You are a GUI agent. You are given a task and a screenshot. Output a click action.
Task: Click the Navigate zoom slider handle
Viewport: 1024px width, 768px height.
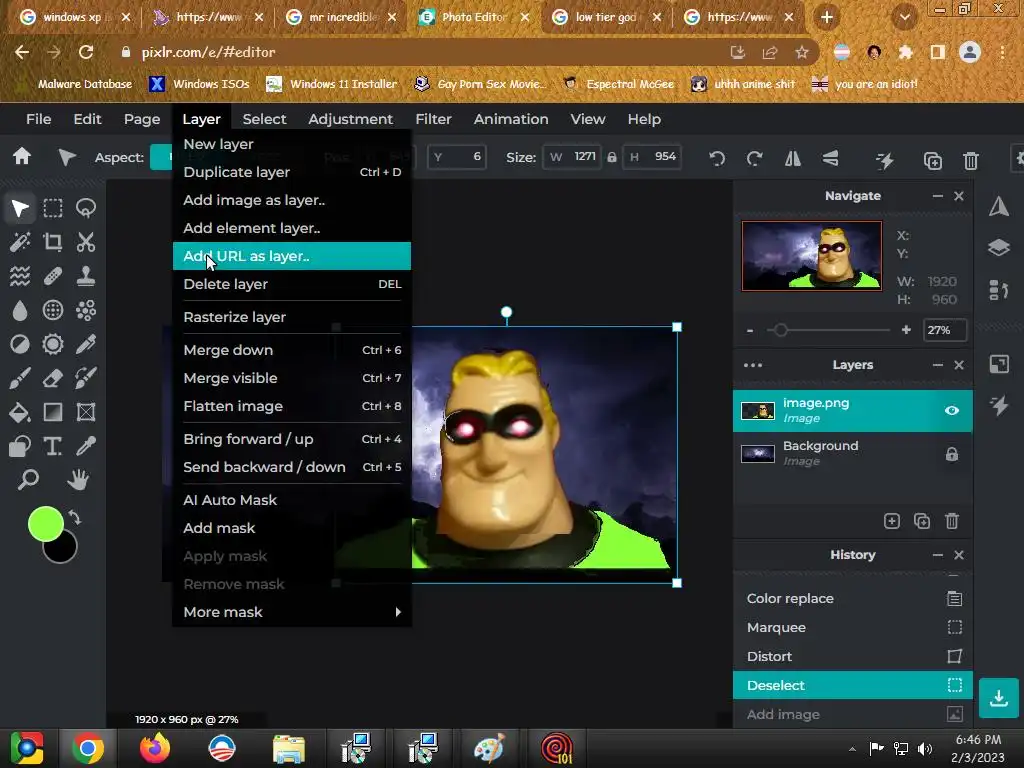(780, 330)
